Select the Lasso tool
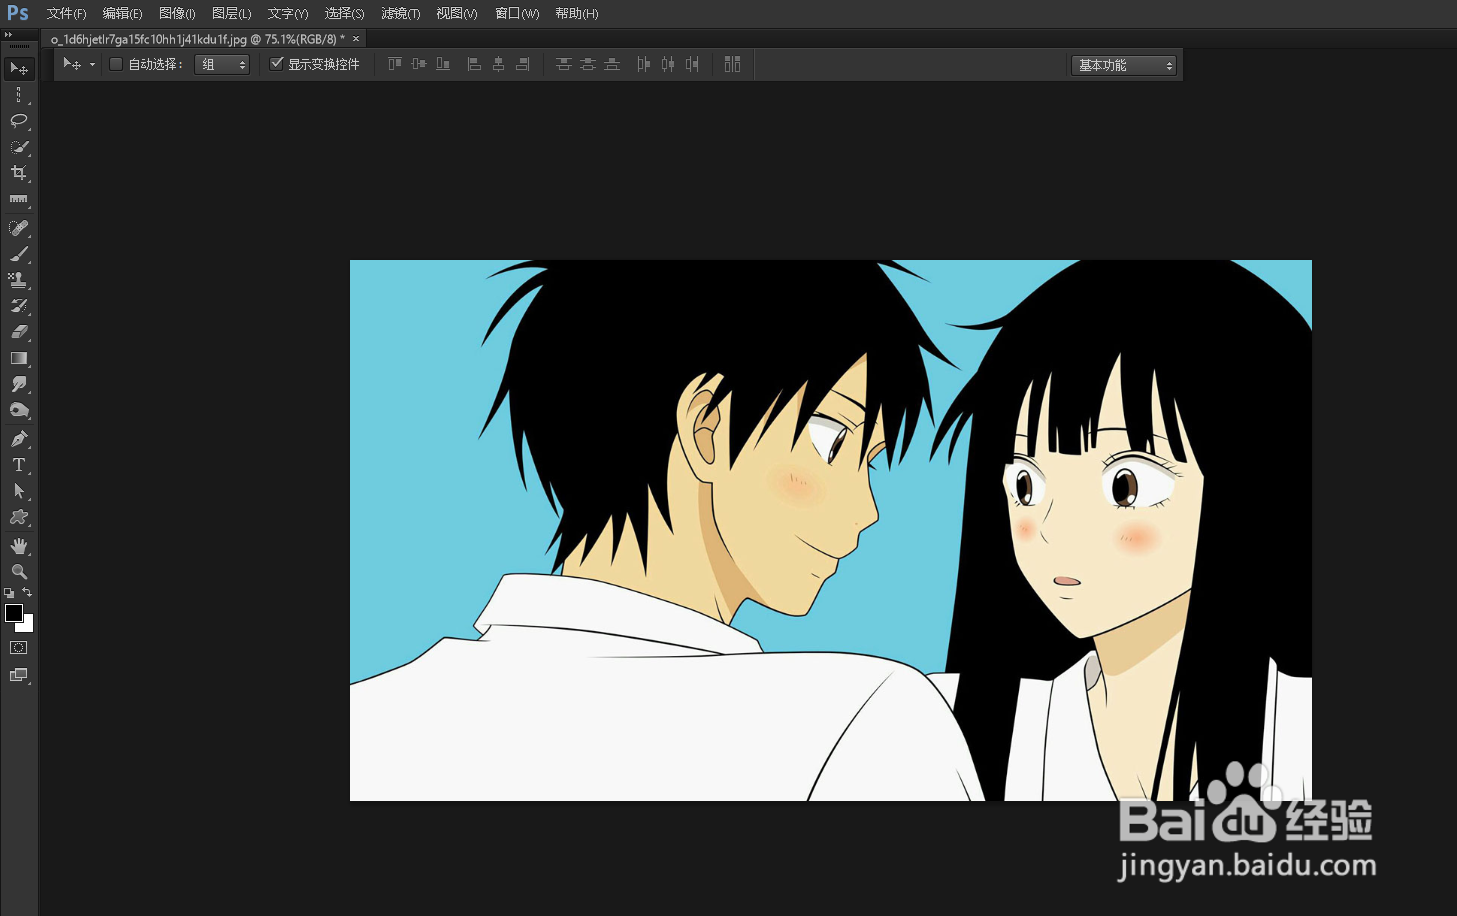 (19, 120)
